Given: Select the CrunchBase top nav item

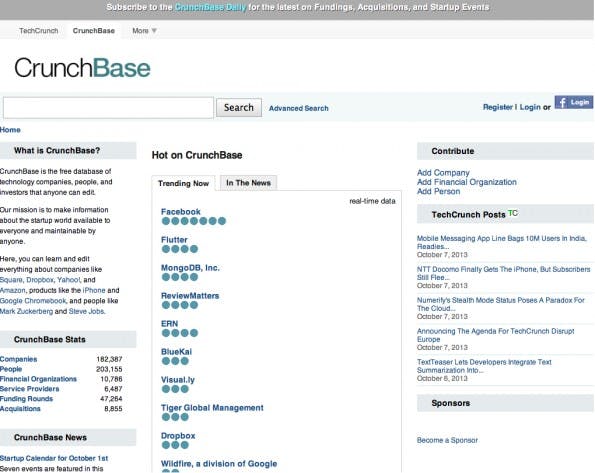Looking at the screenshot, I should 94,31.
